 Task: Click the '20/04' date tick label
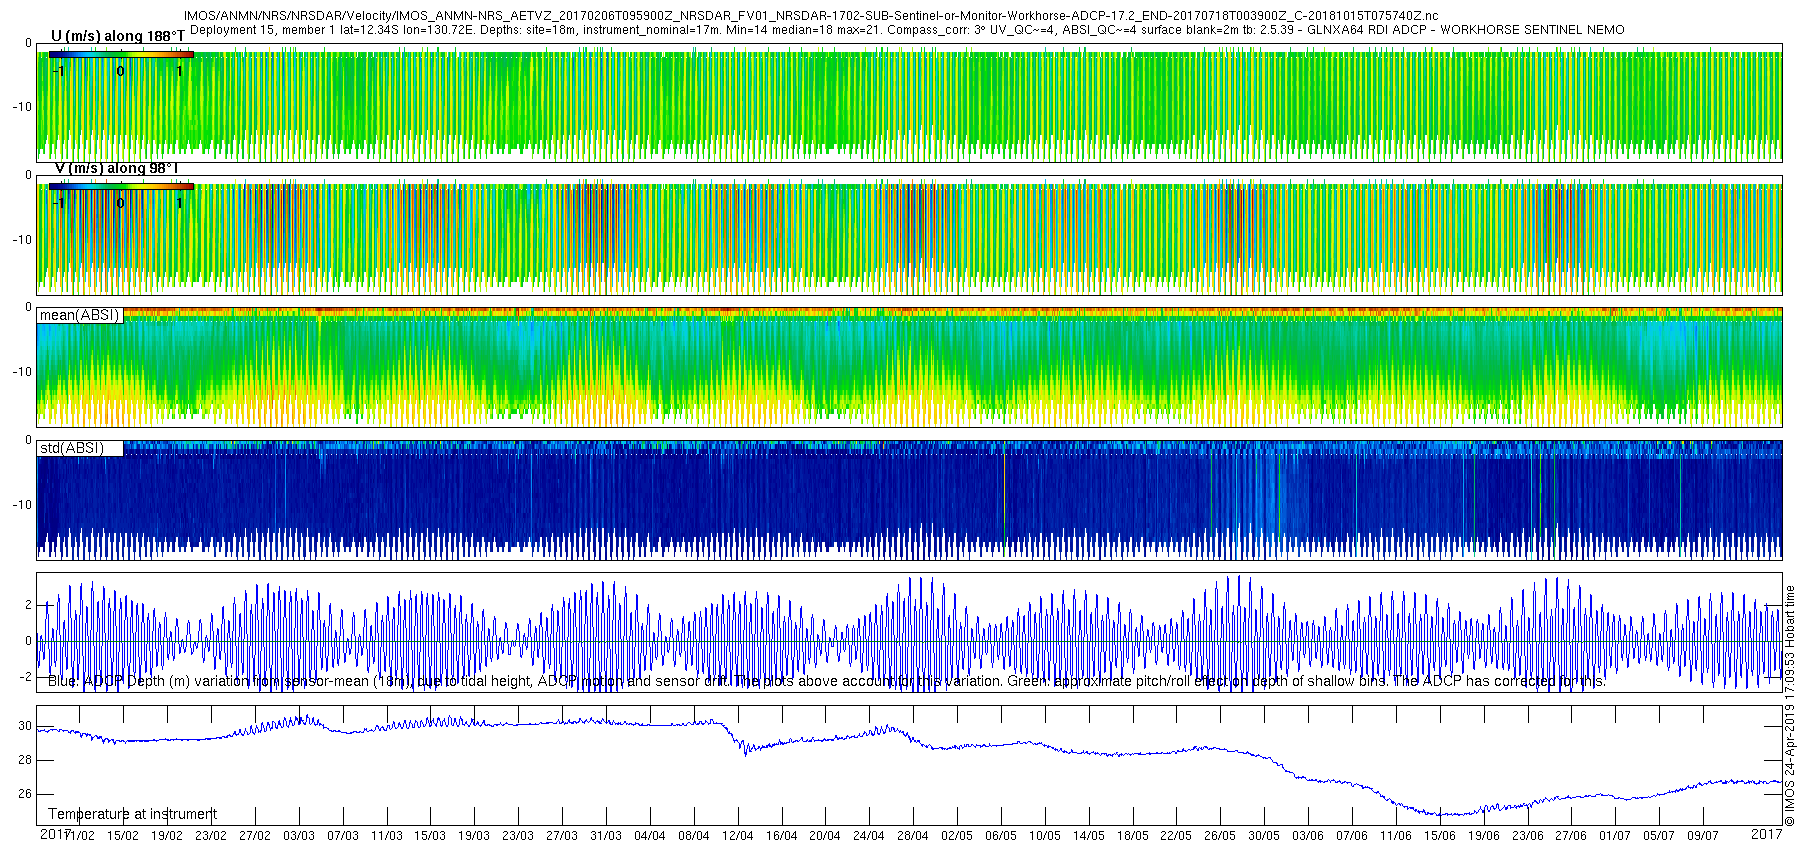[825, 836]
